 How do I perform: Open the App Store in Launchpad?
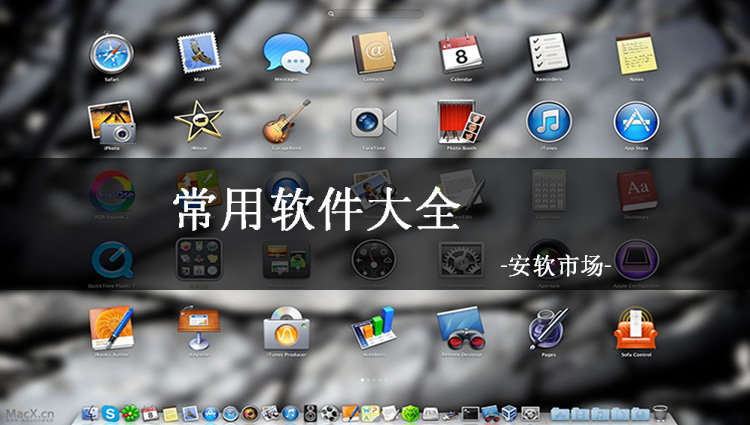click(636, 122)
